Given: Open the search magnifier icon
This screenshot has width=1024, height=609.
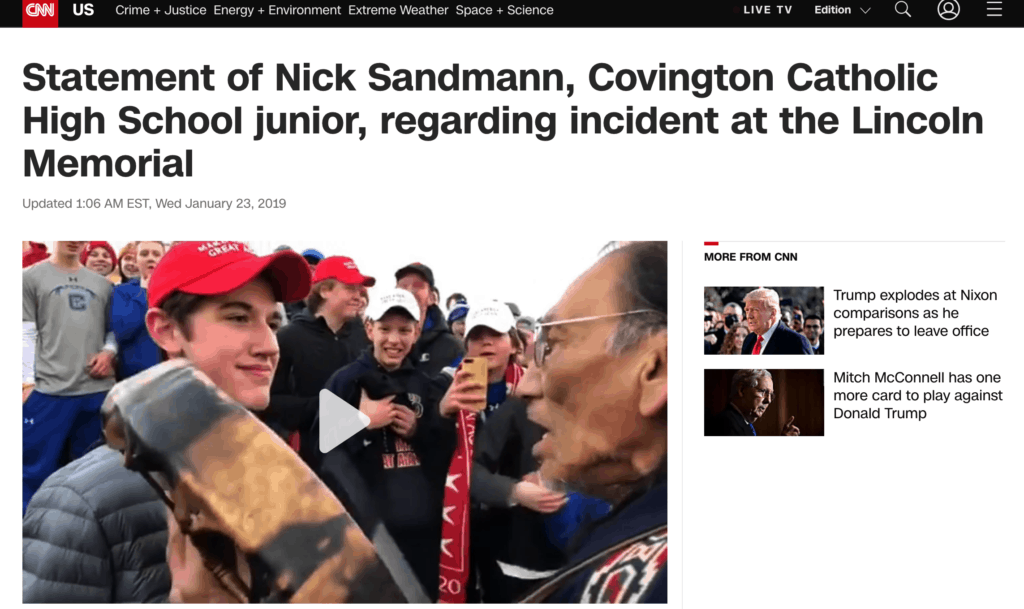Looking at the screenshot, I should click(903, 9).
